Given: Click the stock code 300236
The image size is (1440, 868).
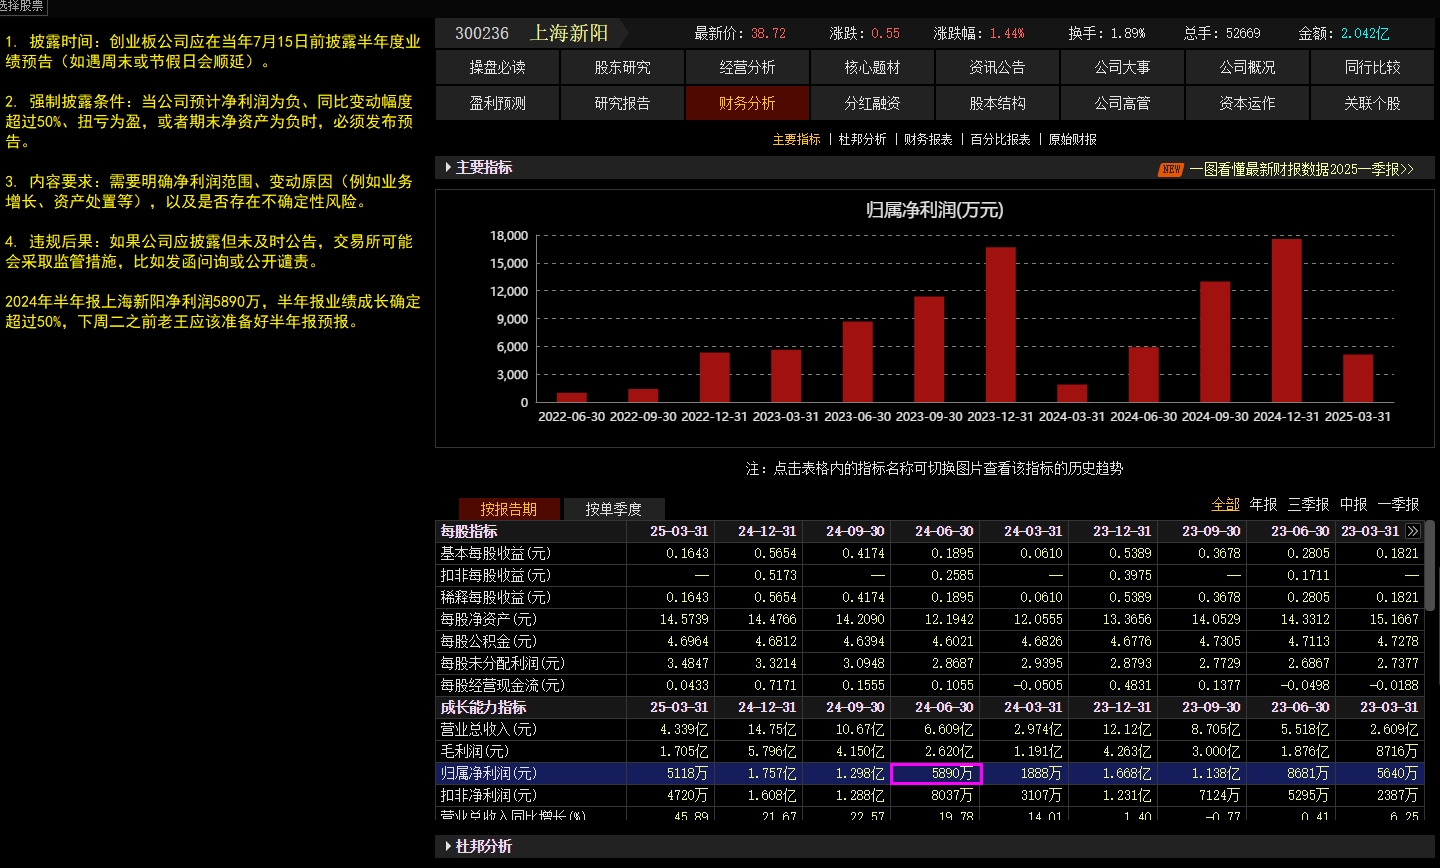Looking at the screenshot, I should 482,33.
